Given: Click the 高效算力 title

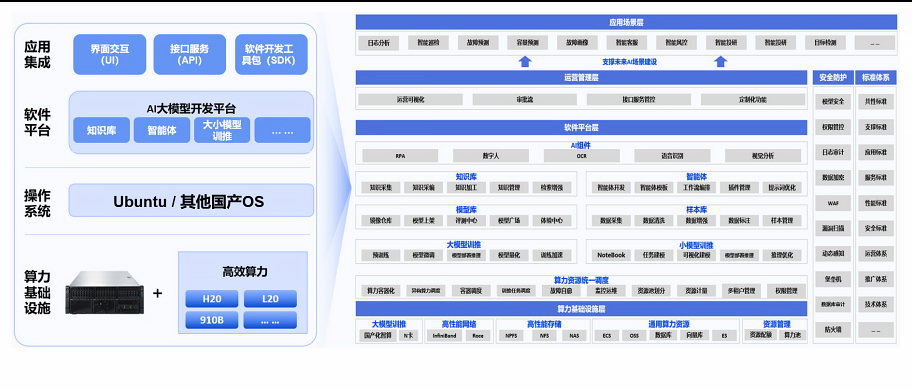Looking at the screenshot, I should point(245,271).
